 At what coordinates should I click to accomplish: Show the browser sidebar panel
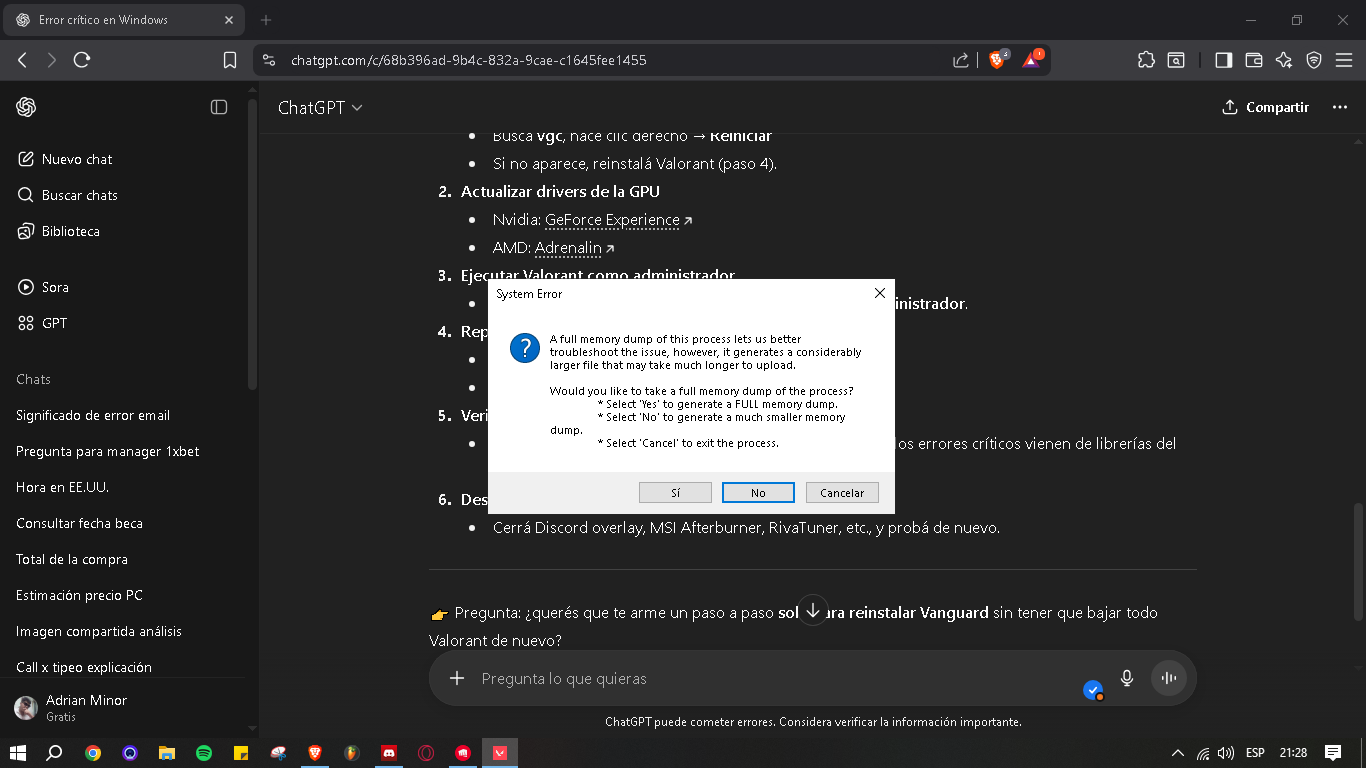(1223, 60)
